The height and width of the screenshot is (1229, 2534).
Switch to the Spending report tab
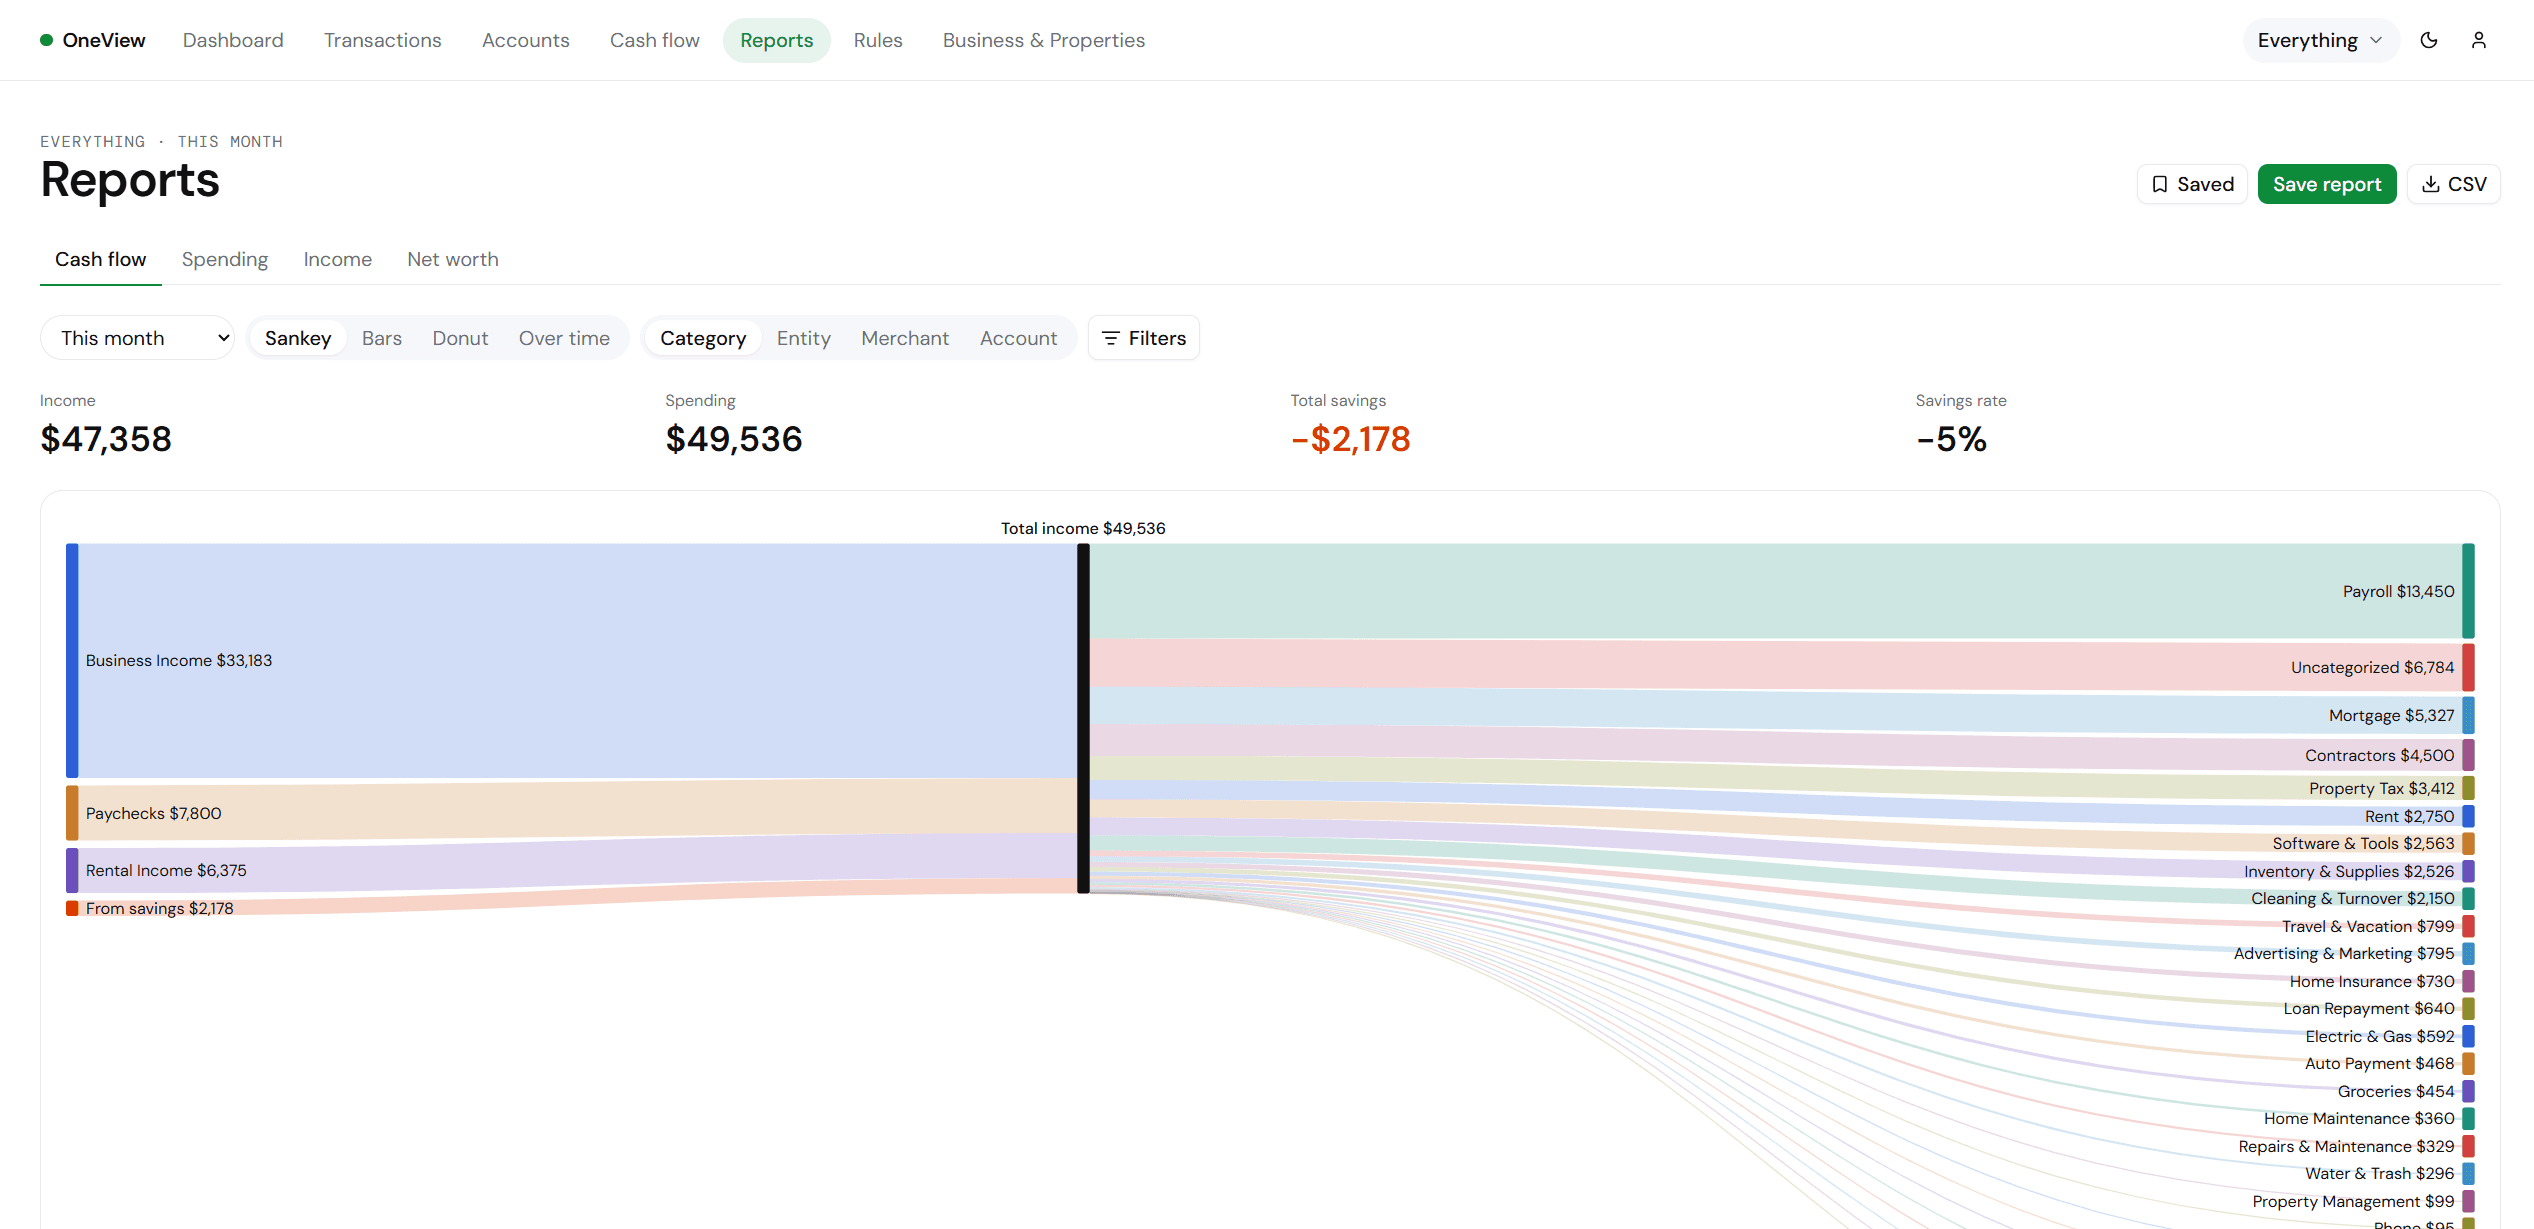click(225, 260)
